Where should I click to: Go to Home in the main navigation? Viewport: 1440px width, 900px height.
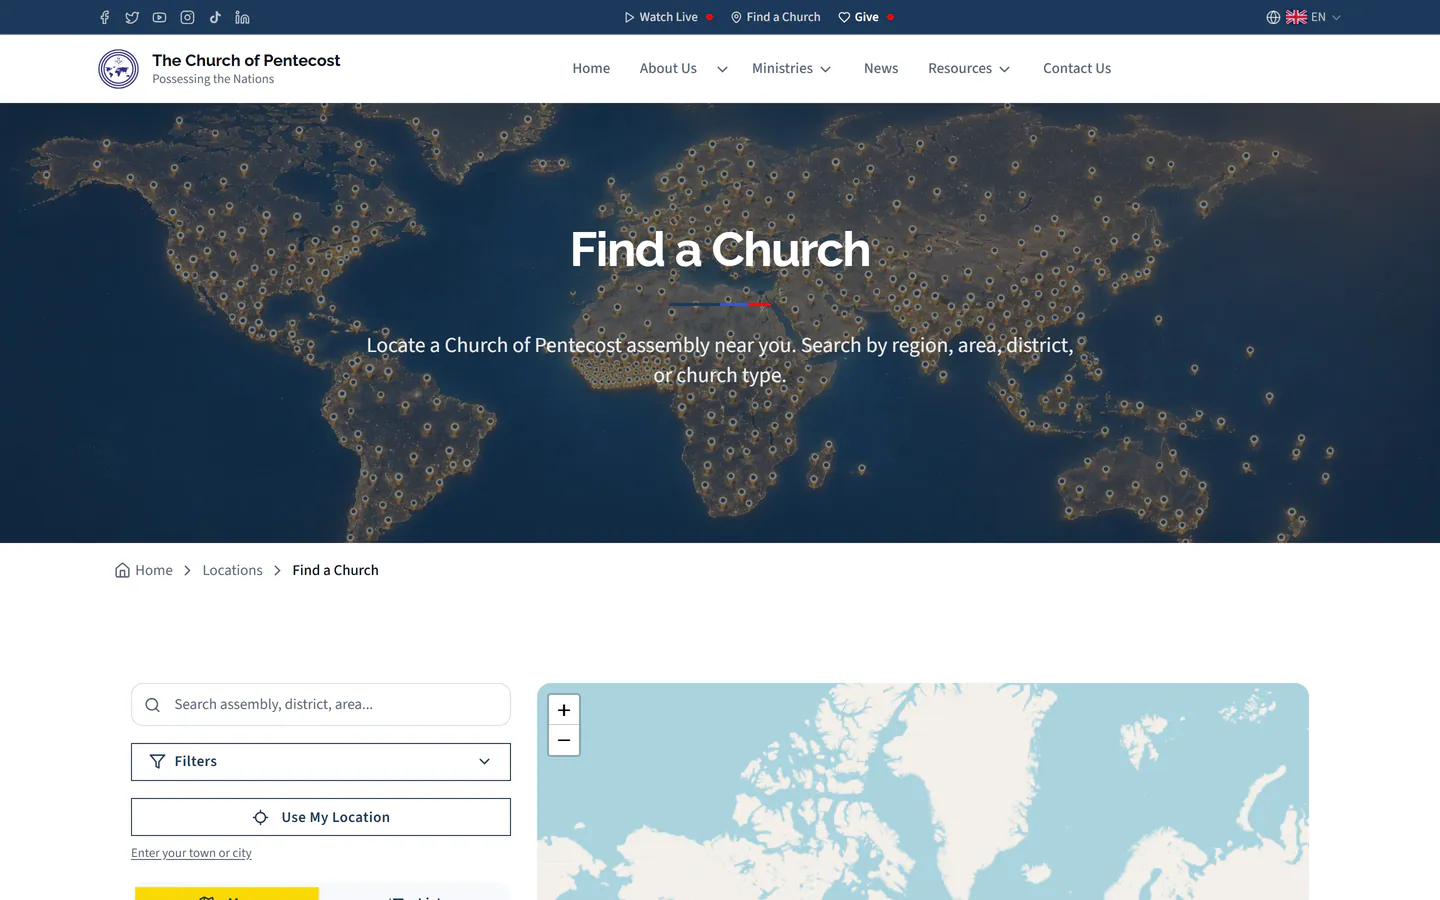[x=591, y=68]
